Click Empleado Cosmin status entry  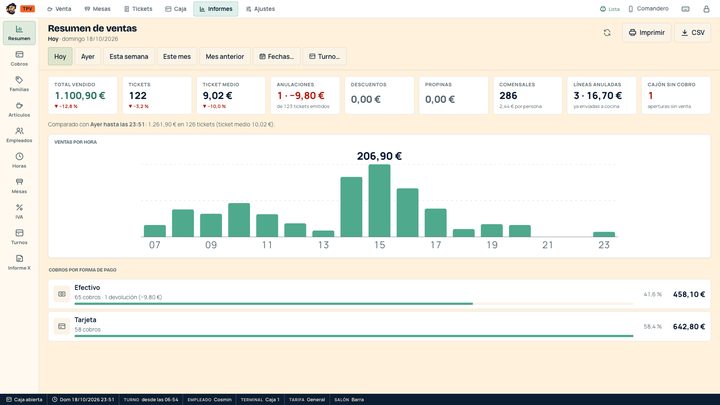coord(209,399)
